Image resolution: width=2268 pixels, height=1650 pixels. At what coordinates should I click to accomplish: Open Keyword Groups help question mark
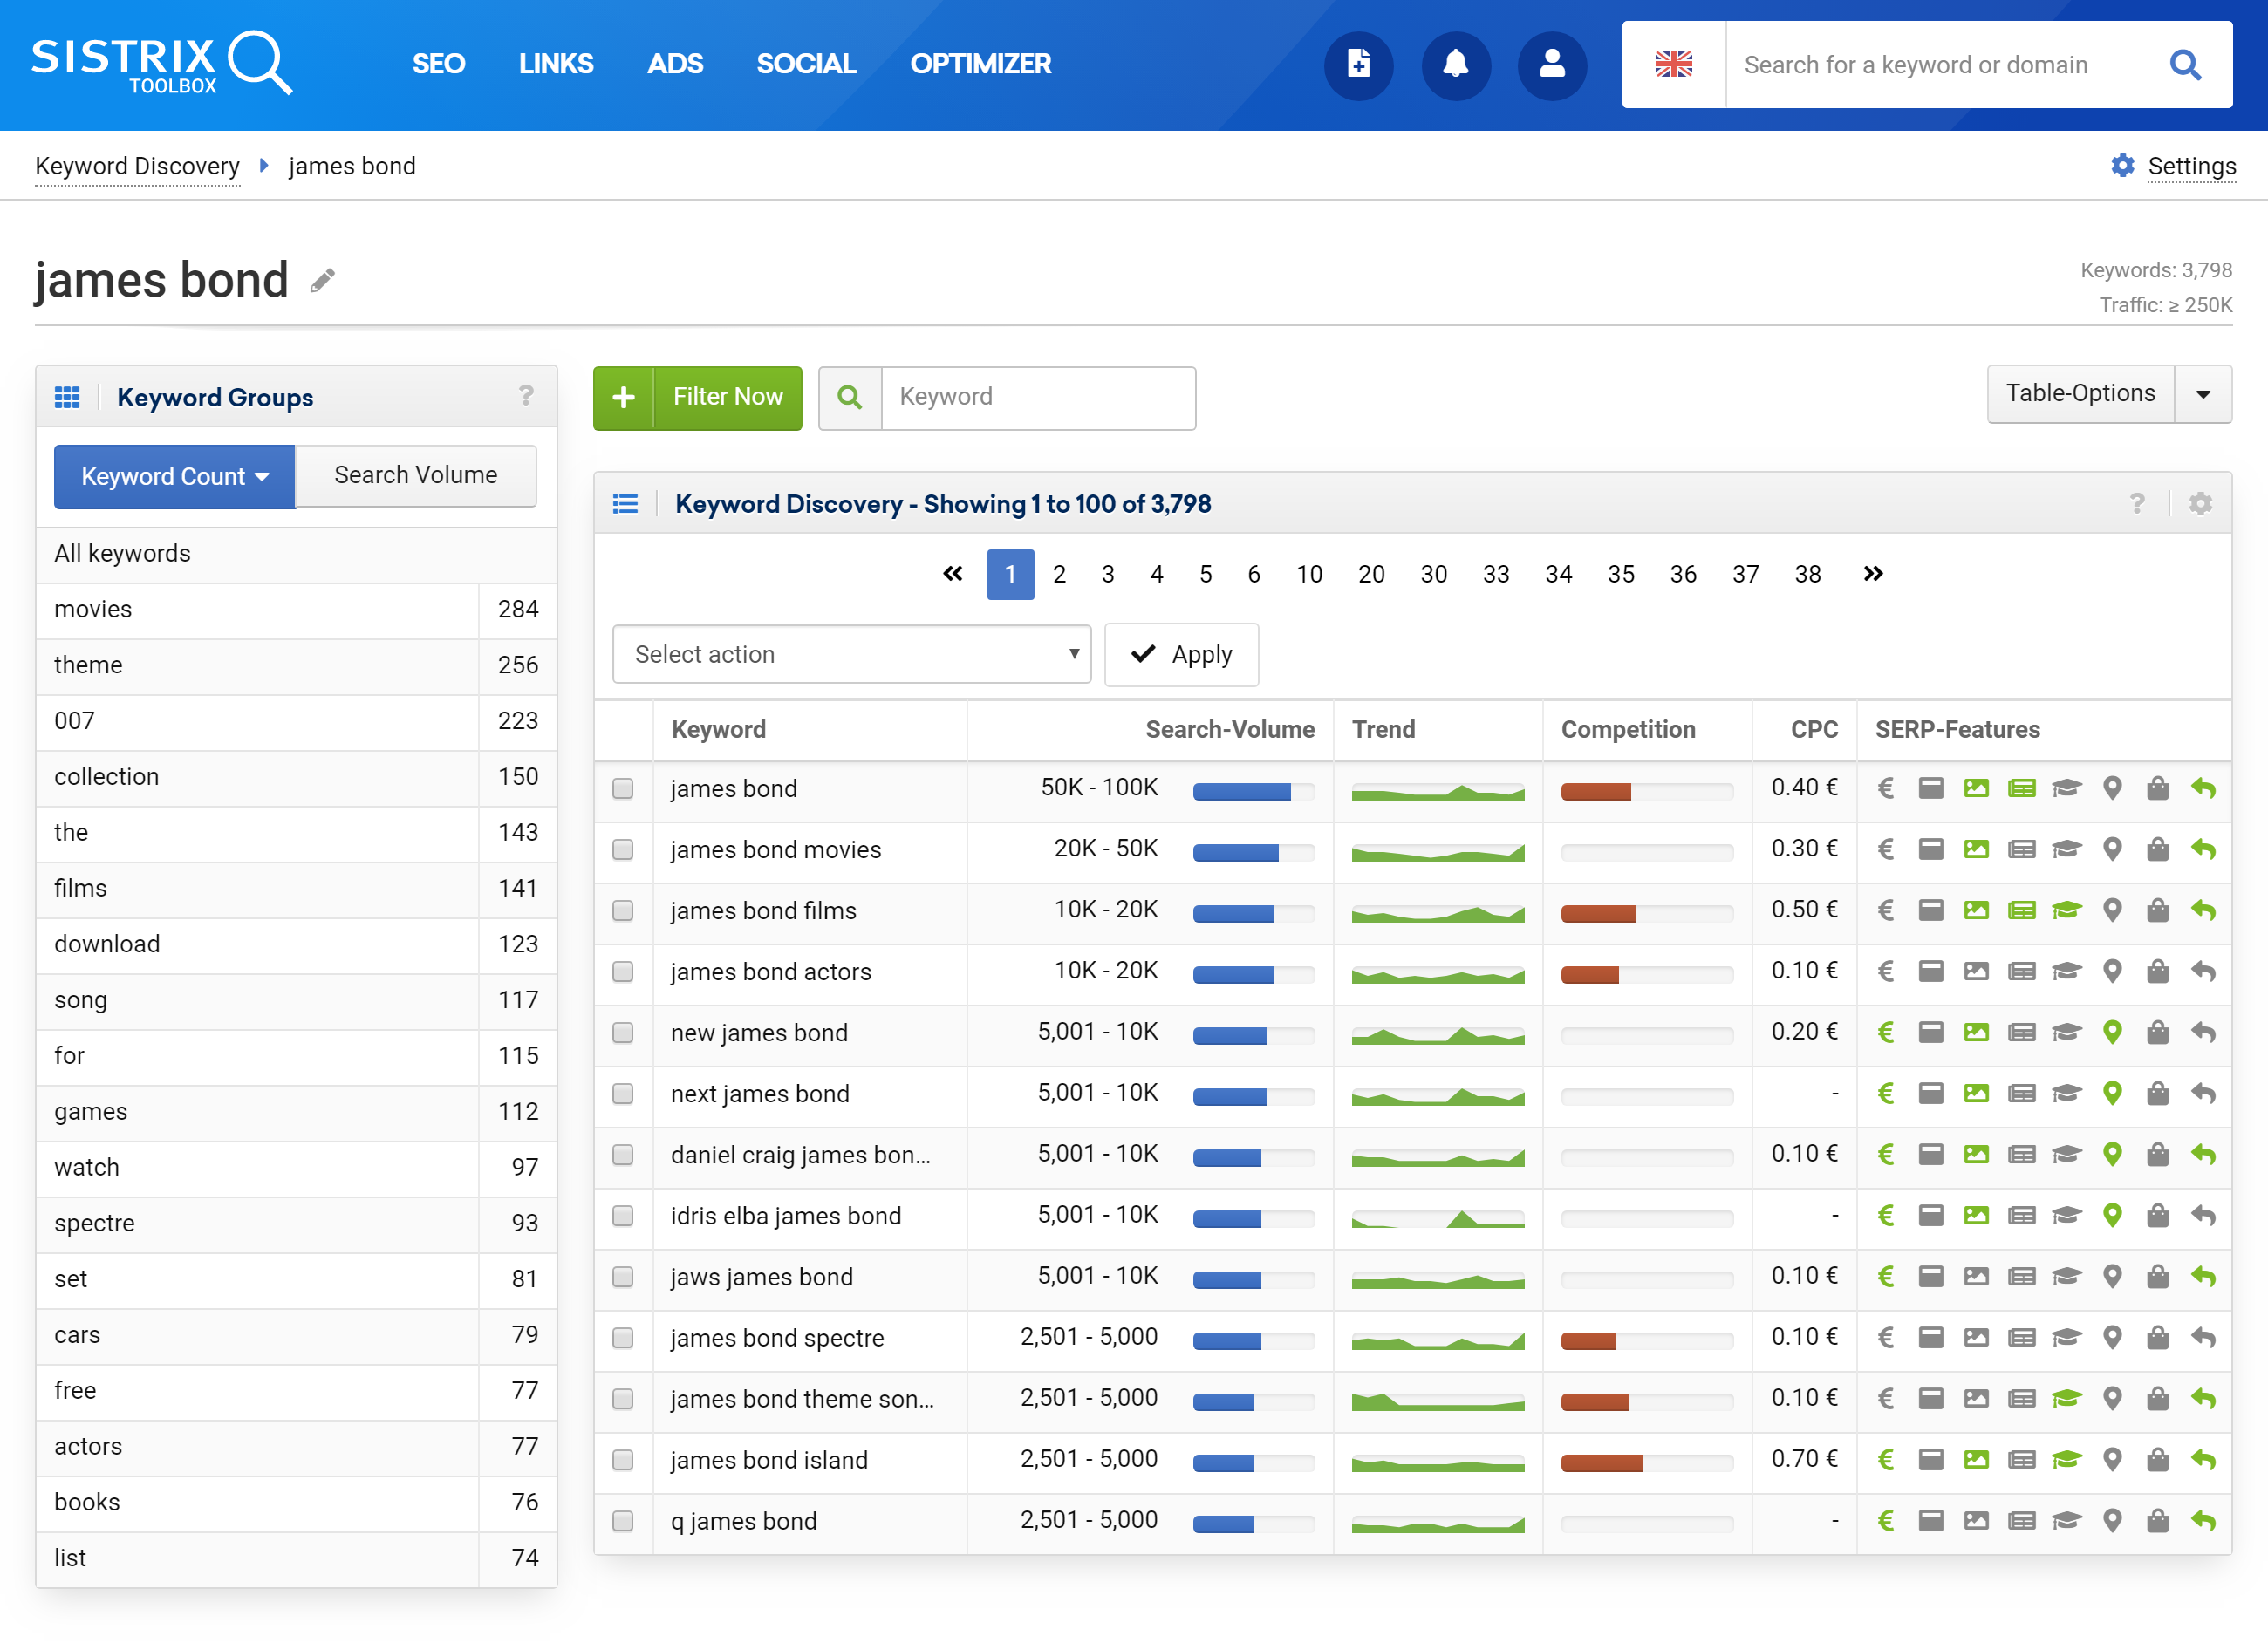[x=526, y=396]
